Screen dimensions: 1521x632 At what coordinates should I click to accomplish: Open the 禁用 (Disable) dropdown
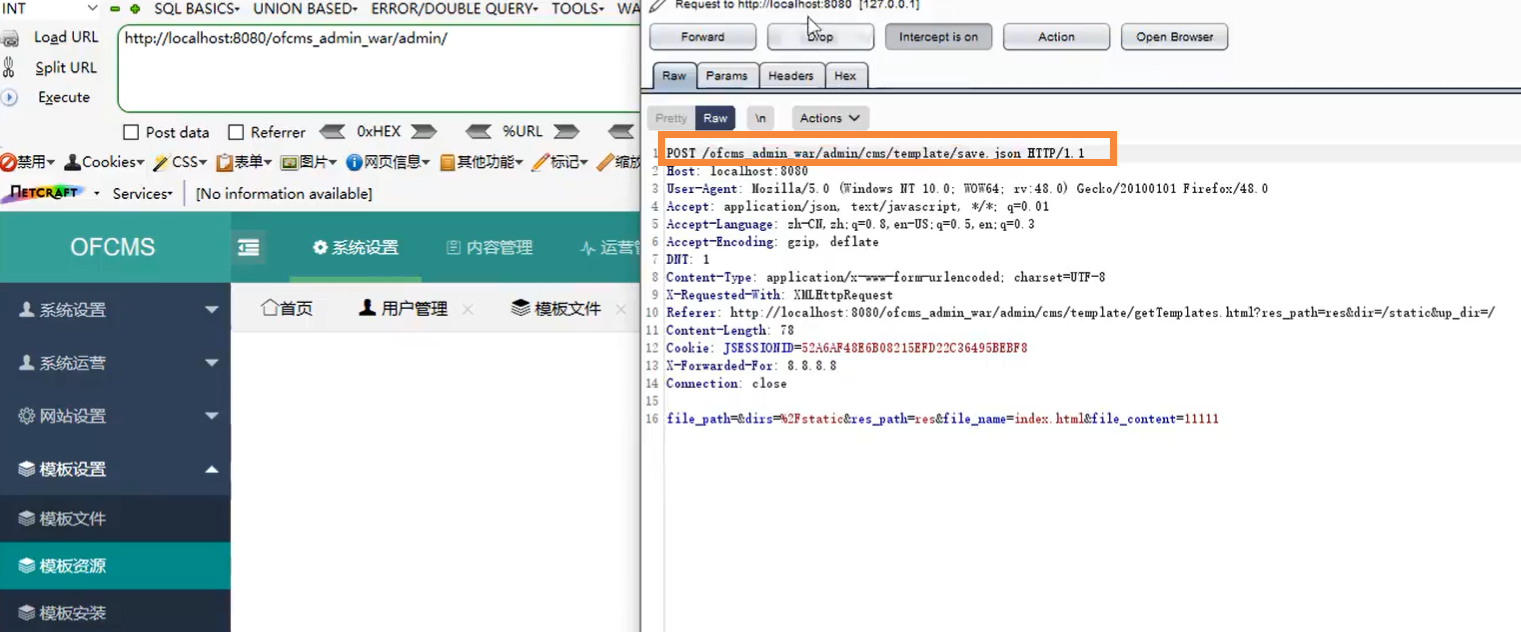coord(29,162)
